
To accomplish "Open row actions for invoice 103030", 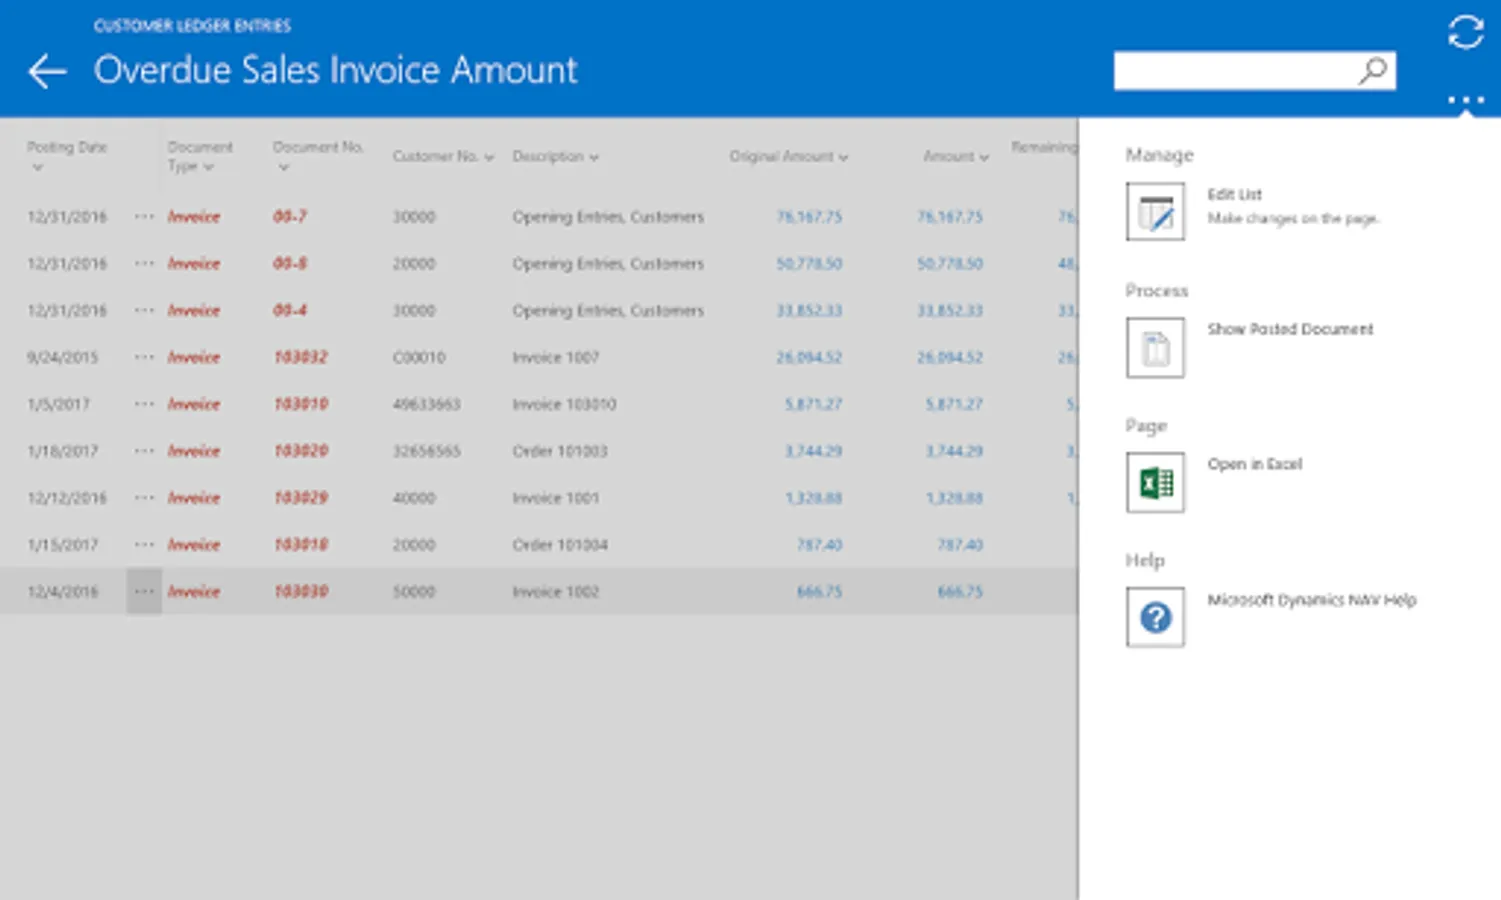I will [144, 592].
